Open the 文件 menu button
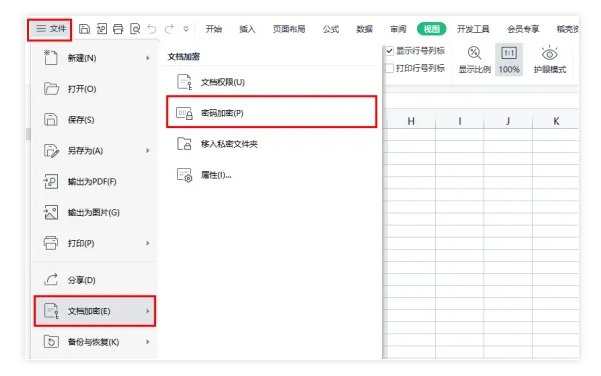 [x=50, y=29]
